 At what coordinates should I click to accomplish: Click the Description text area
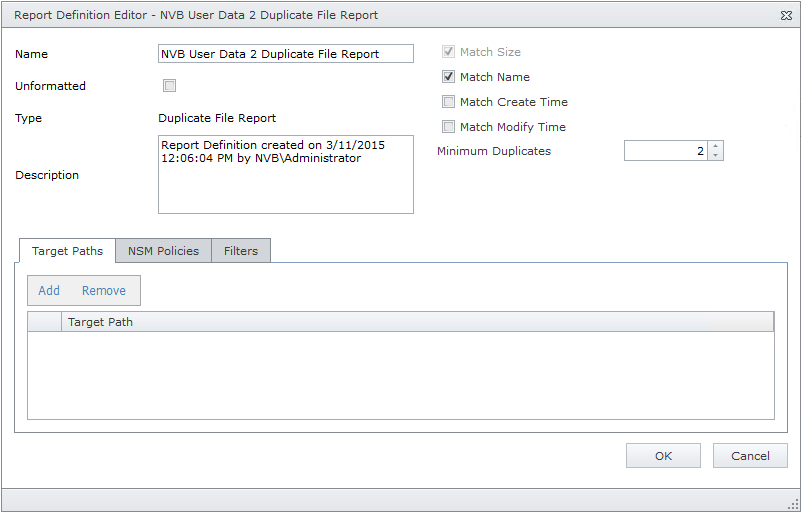tap(286, 175)
